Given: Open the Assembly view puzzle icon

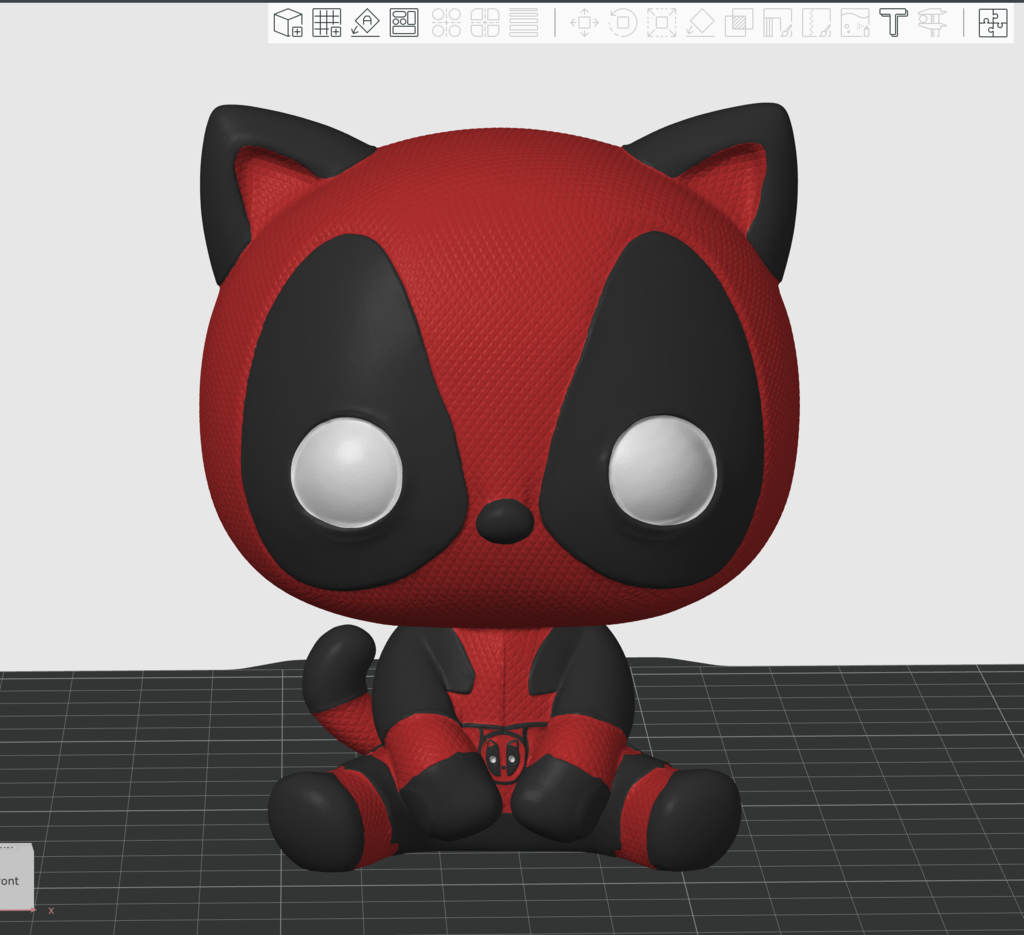Looking at the screenshot, I should click(x=993, y=23).
